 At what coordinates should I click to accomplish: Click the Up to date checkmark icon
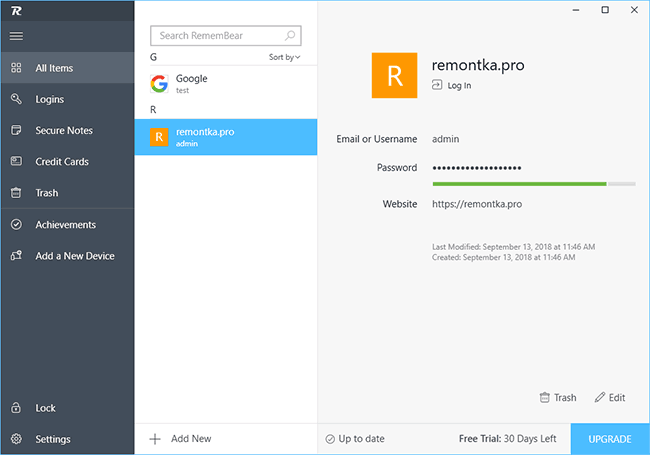point(330,439)
